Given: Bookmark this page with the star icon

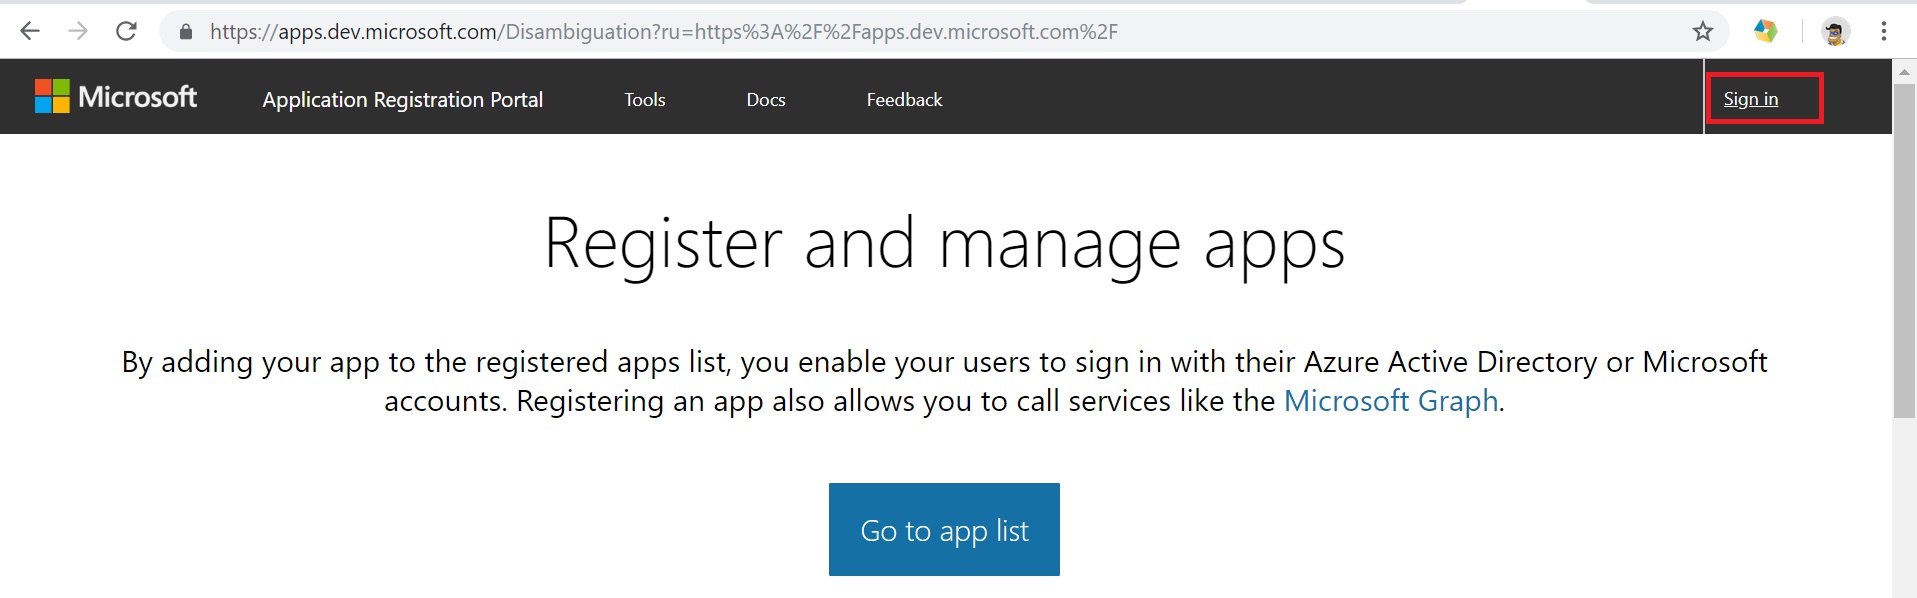Looking at the screenshot, I should (1703, 32).
